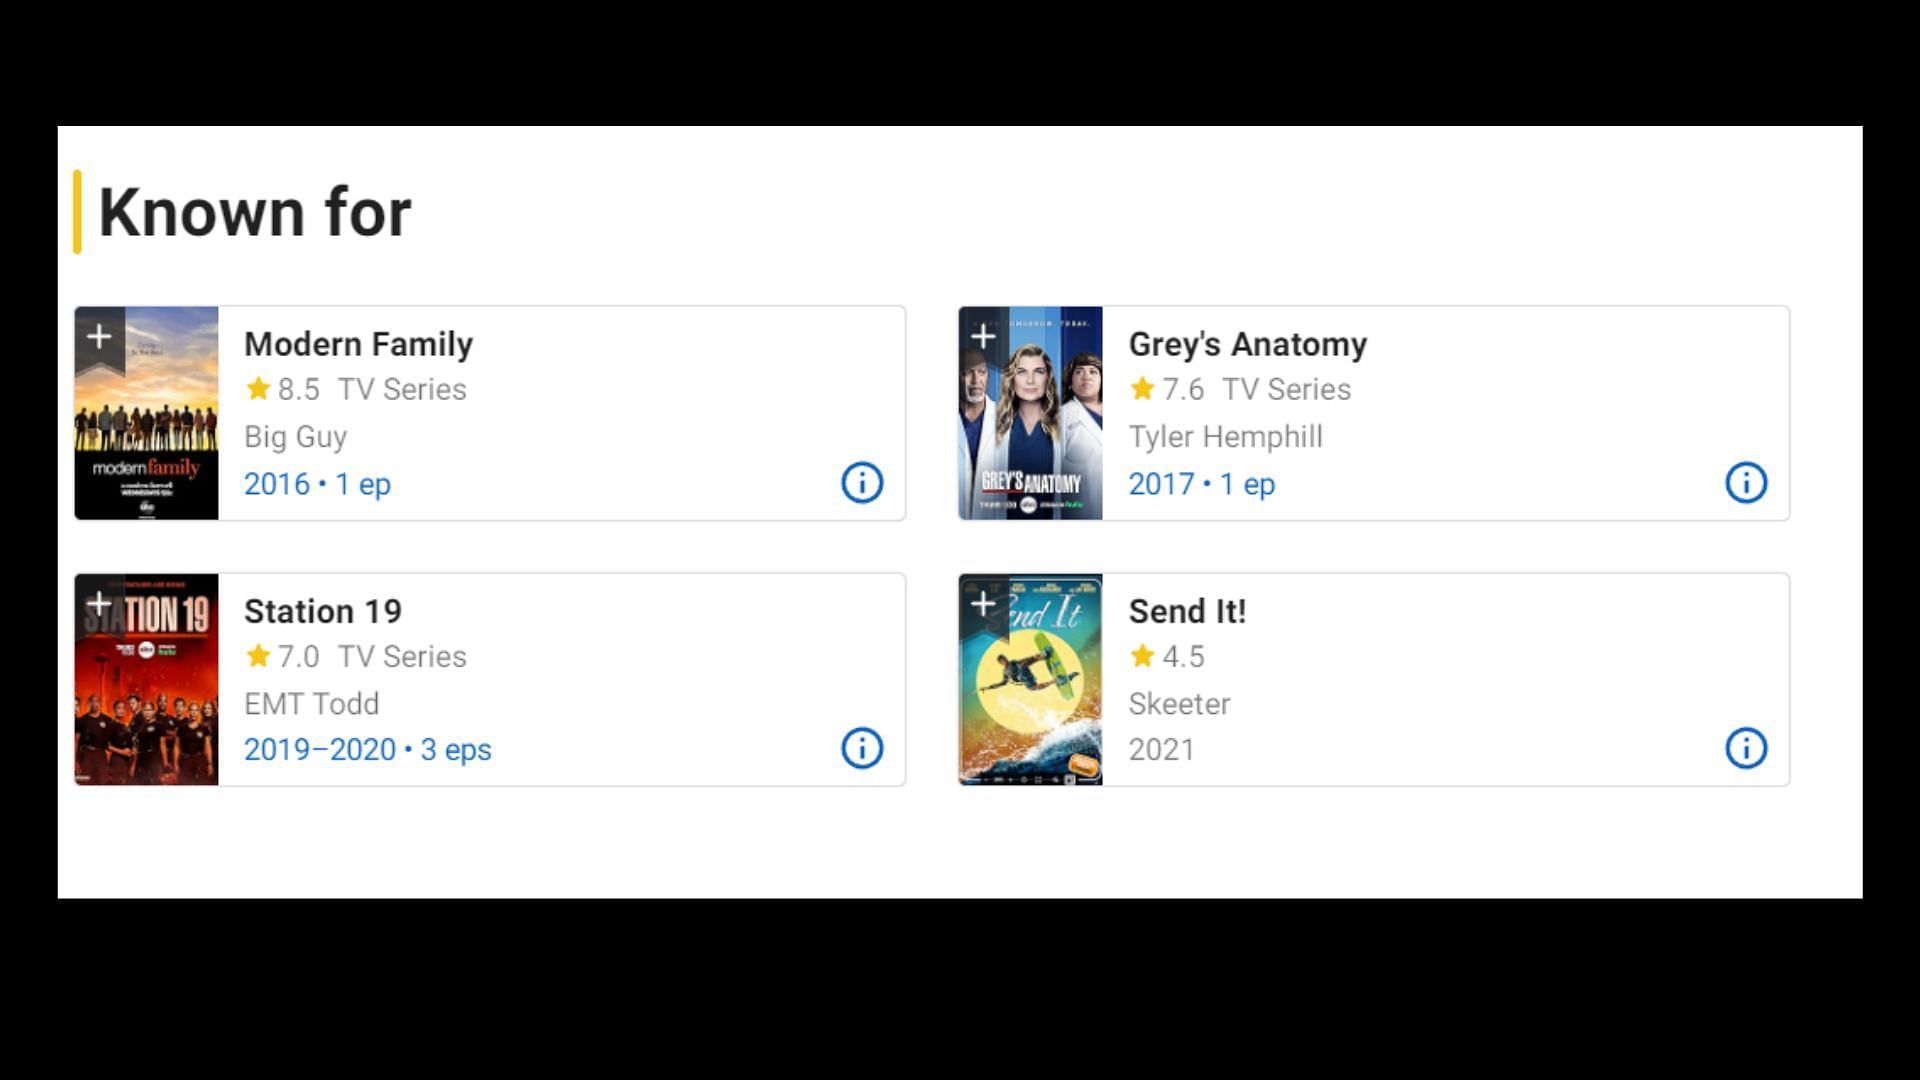The image size is (1920, 1080).
Task: Click the add icon on Modern Family
Action: 99,336
